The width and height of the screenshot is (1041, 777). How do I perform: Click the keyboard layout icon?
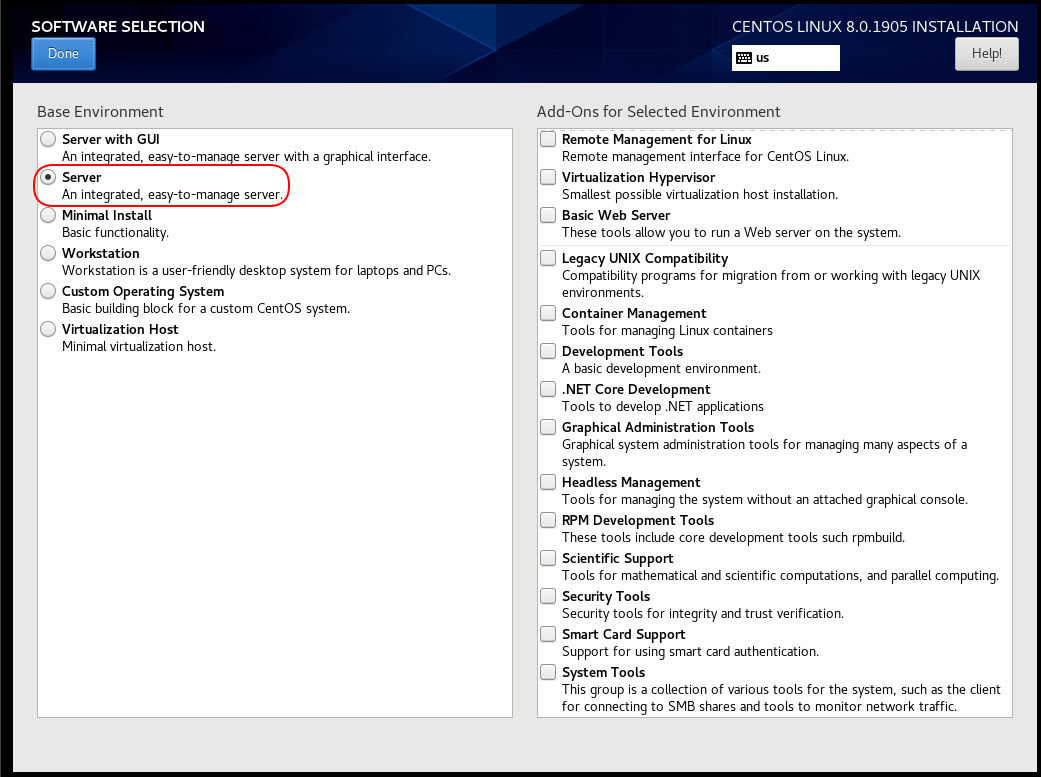tap(745, 57)
